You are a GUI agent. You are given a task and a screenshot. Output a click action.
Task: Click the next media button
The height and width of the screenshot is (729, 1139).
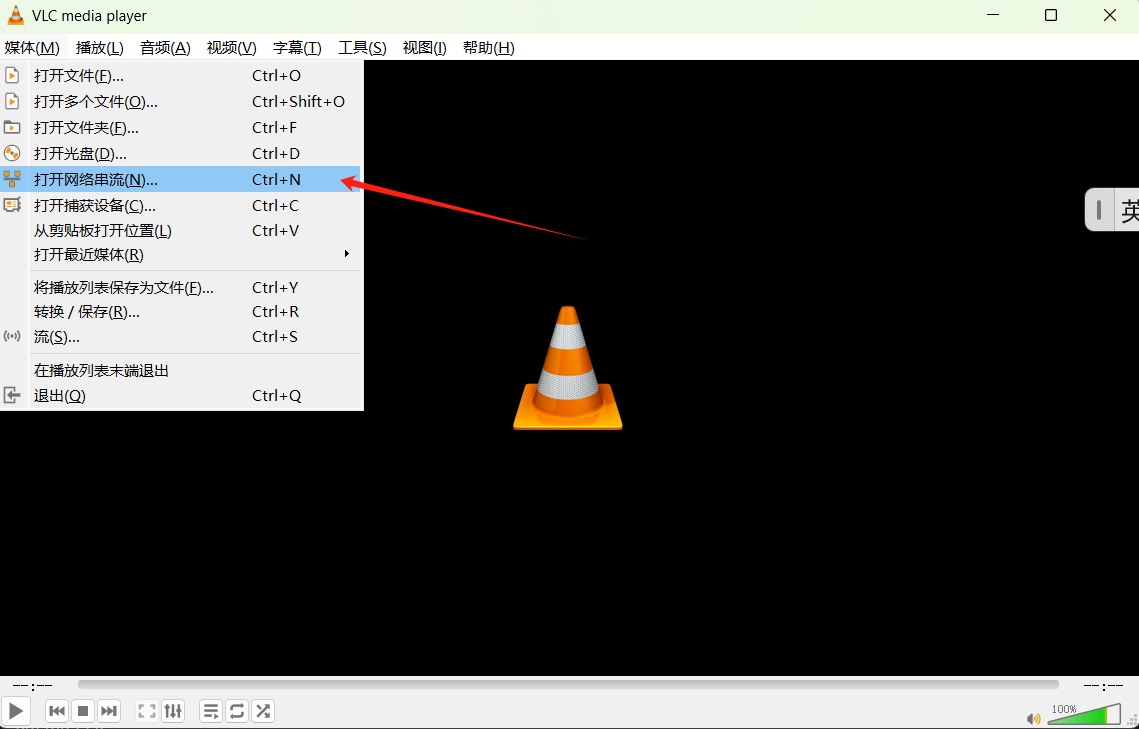coord(109,711)
